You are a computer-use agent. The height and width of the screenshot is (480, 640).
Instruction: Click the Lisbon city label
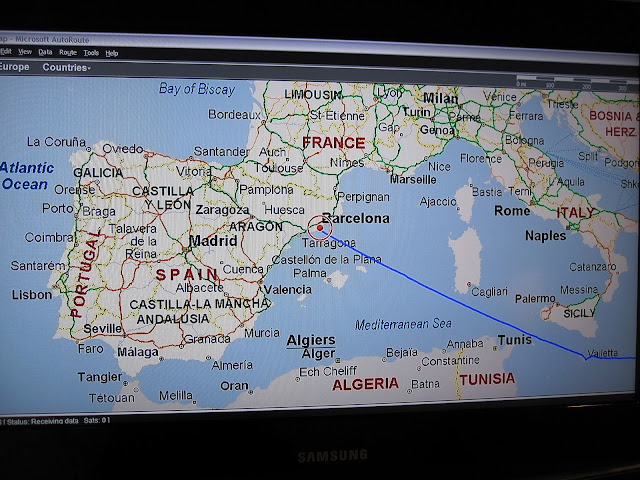pyautogui.click(x=32, y=295)
